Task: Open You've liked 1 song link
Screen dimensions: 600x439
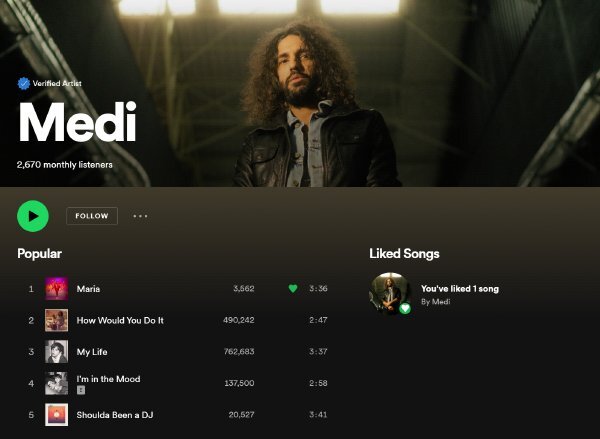Action: pos(460,289)
